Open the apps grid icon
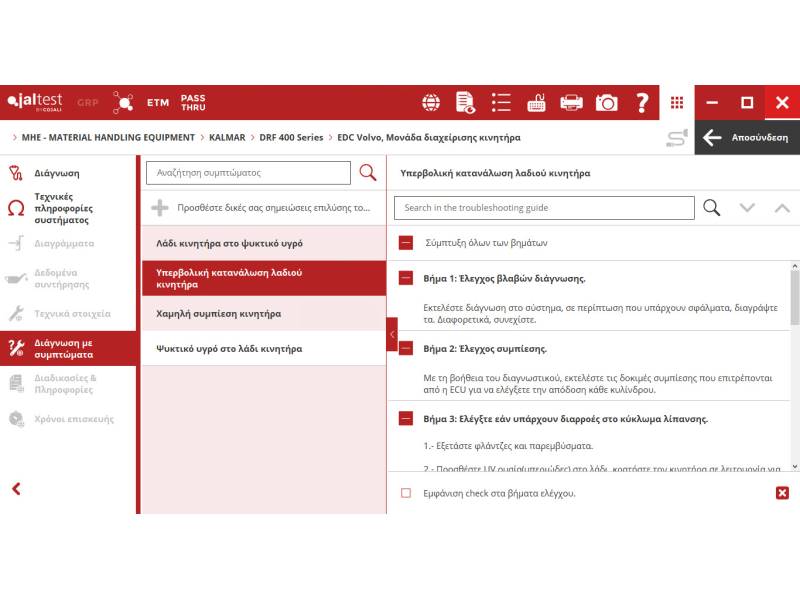Viewport: 800px width, 600px height. [x=677, y=102]
